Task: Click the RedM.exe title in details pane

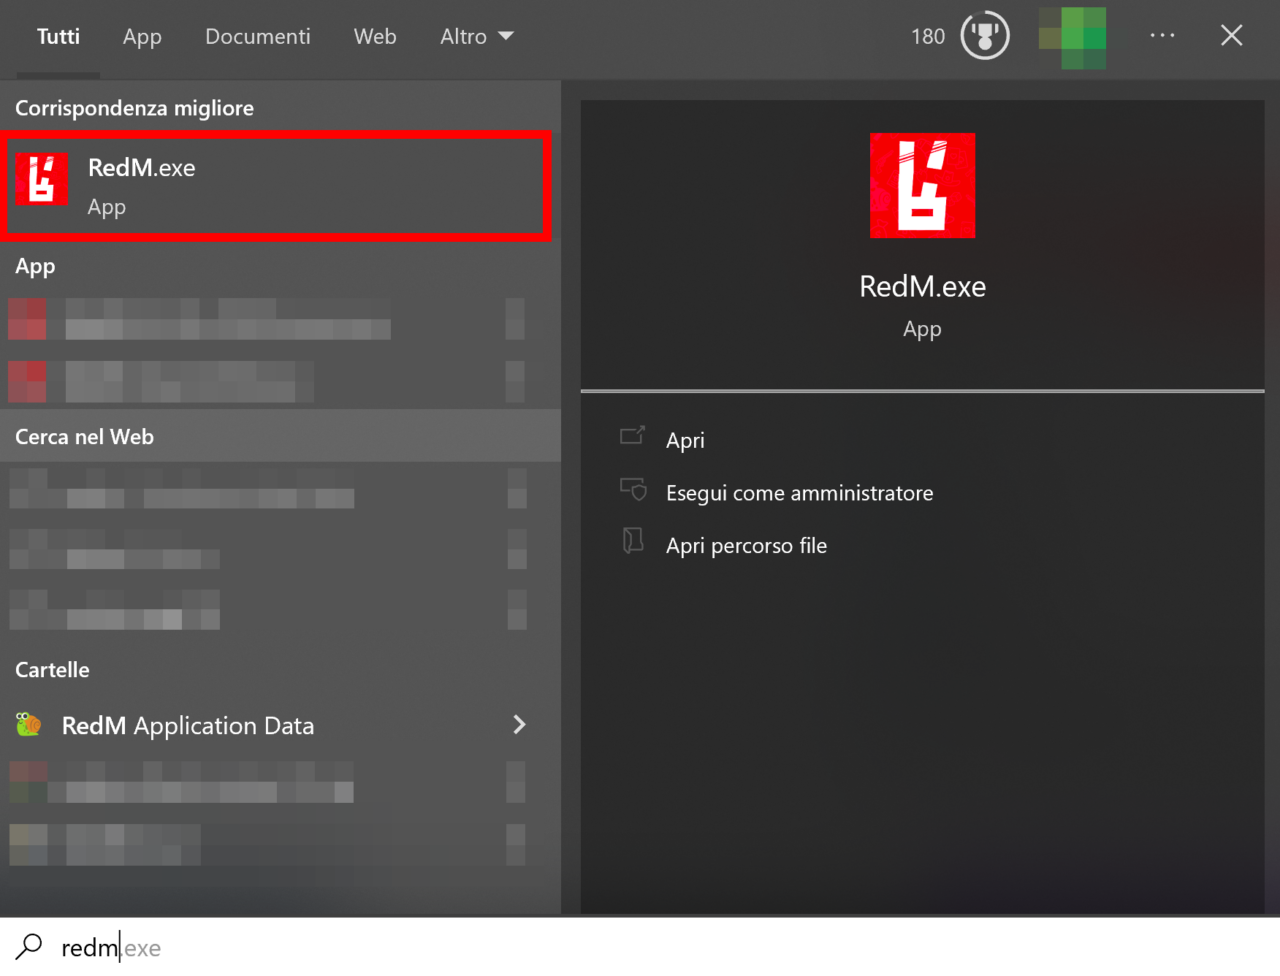Action: click(922, 287)
